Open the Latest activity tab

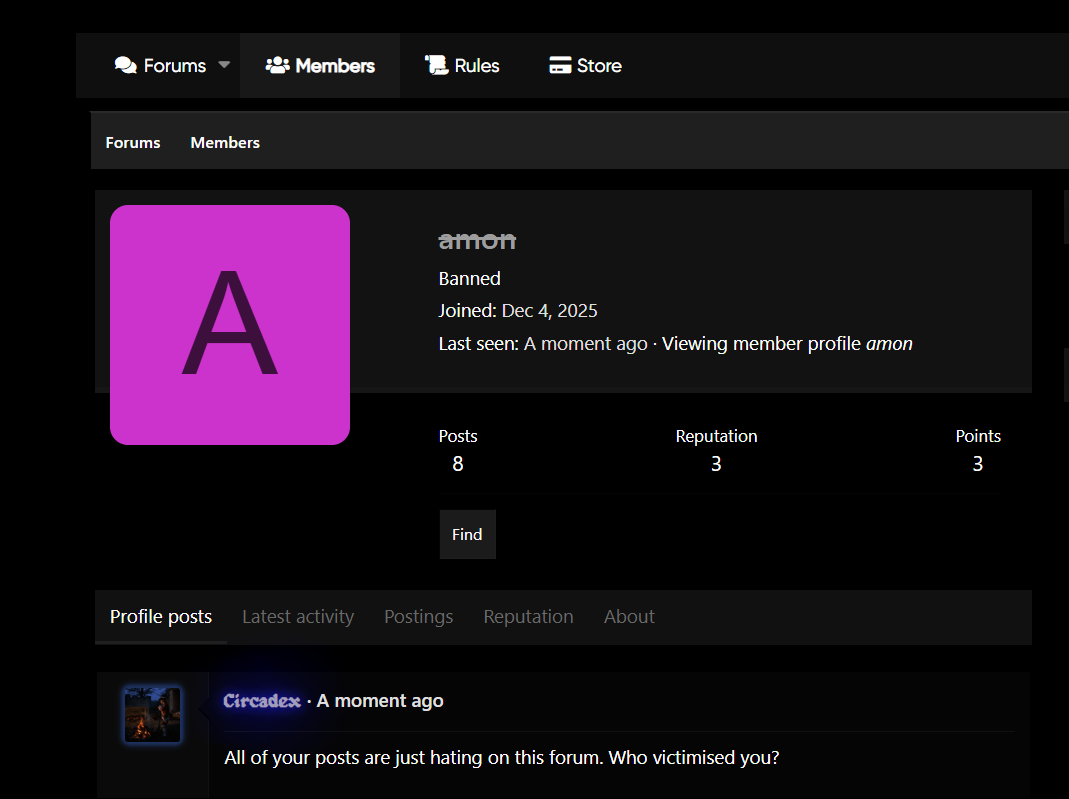(x=298, y=617)
